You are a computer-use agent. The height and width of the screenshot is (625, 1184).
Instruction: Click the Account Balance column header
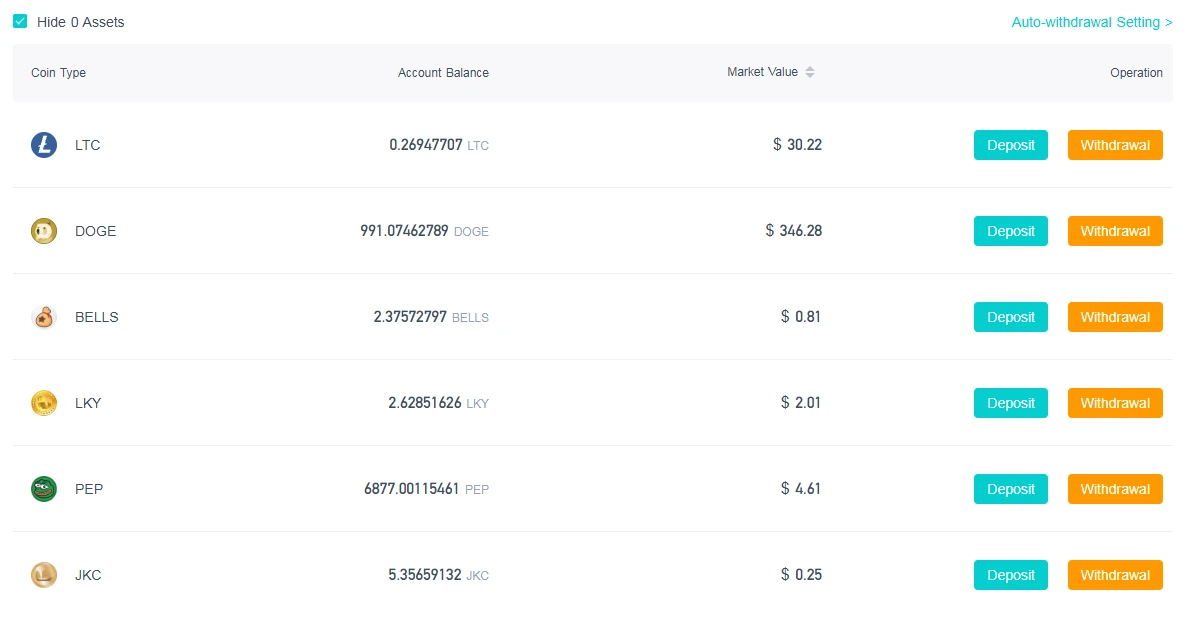443,72
